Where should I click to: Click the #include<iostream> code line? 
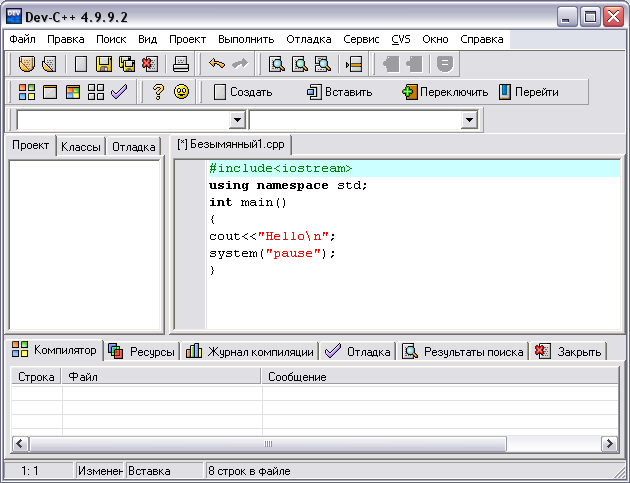(280, 168)
